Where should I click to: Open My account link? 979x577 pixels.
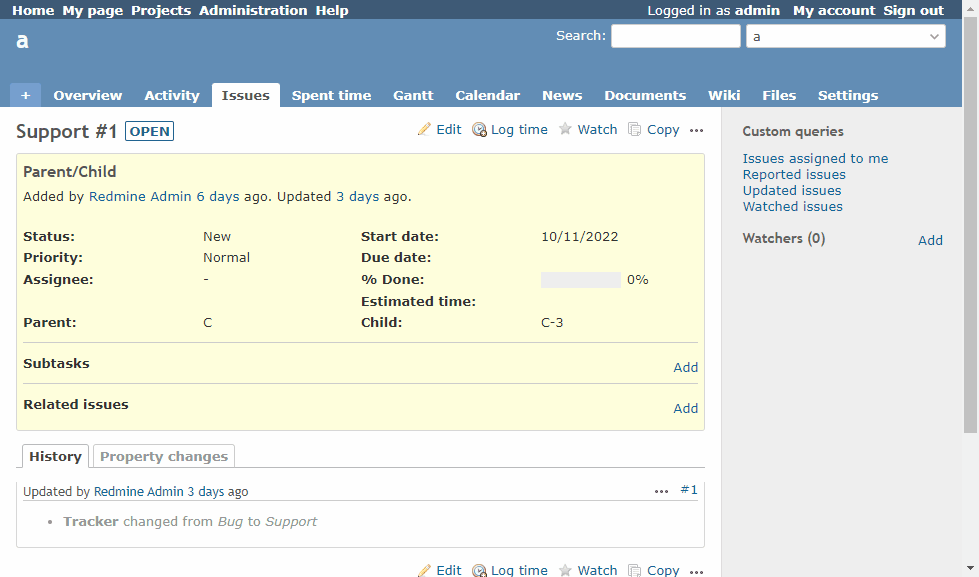click(x=834, y=10)
